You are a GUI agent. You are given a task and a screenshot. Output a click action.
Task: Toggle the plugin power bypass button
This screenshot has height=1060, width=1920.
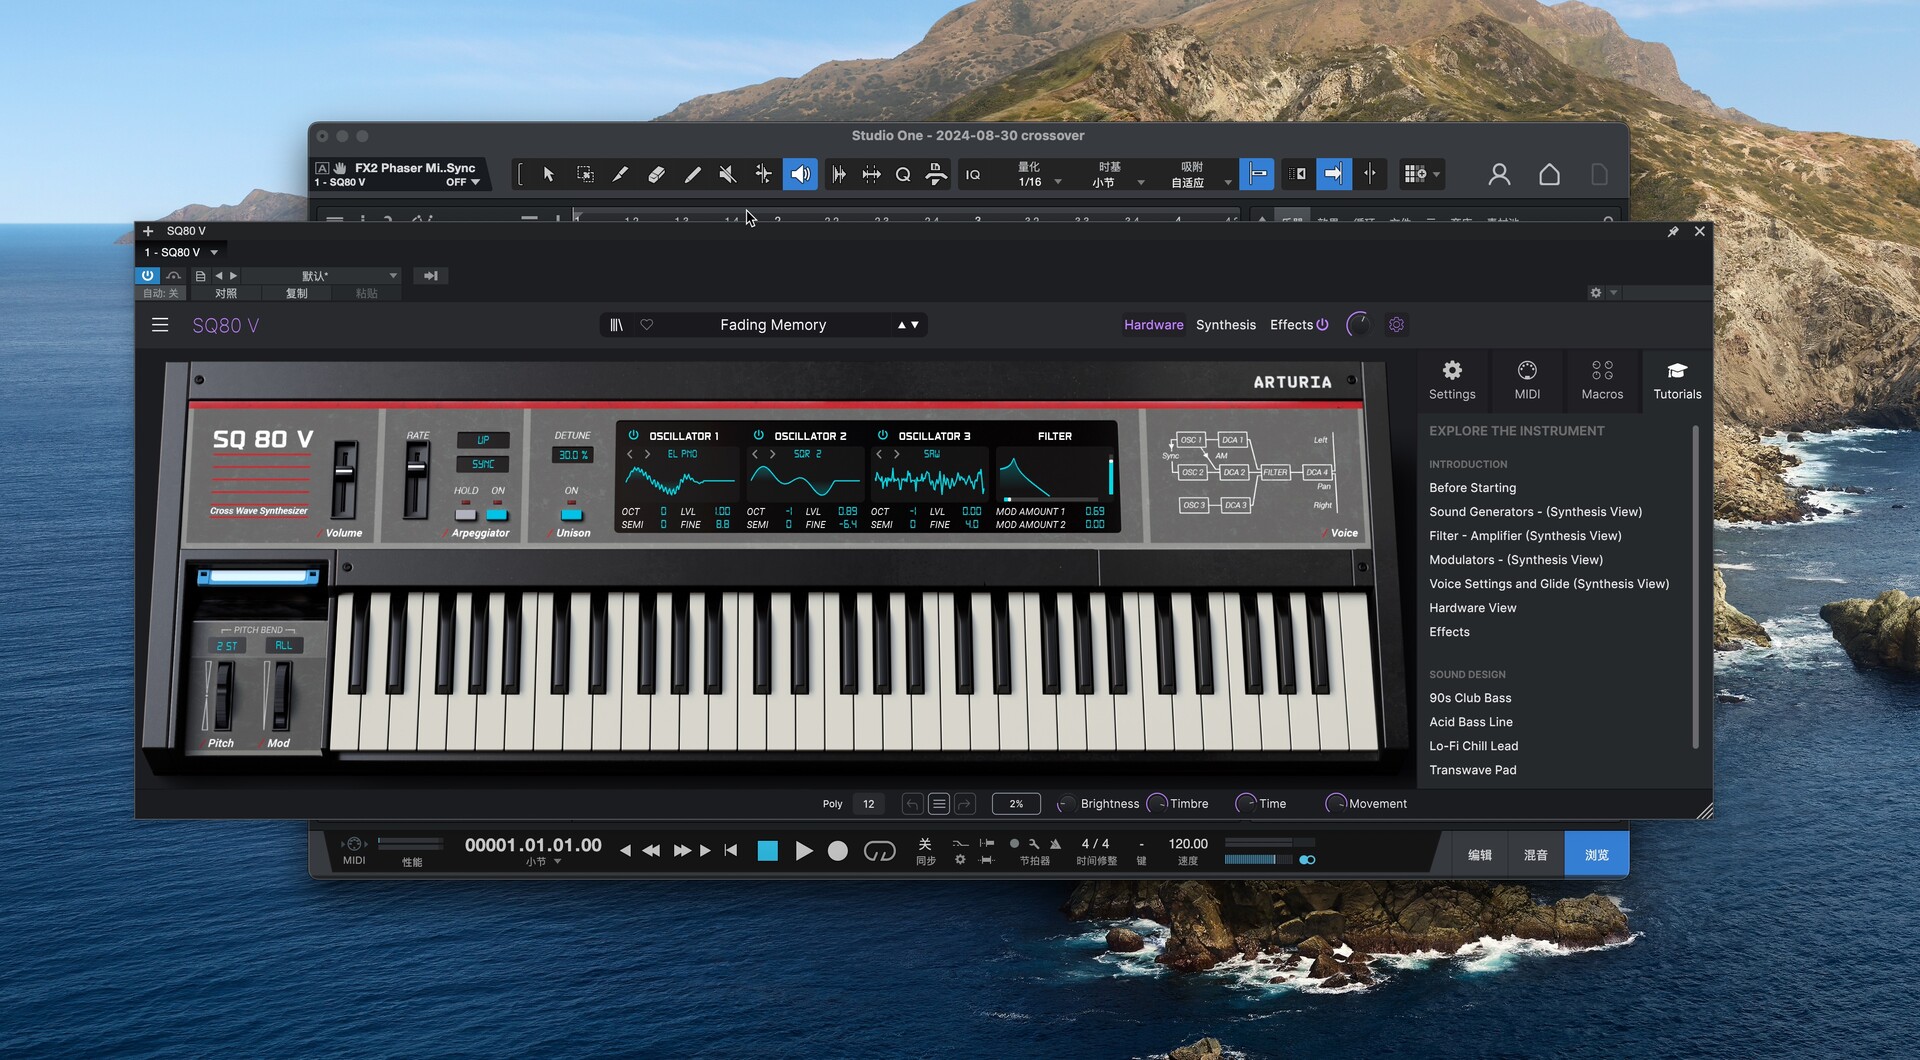147,275
